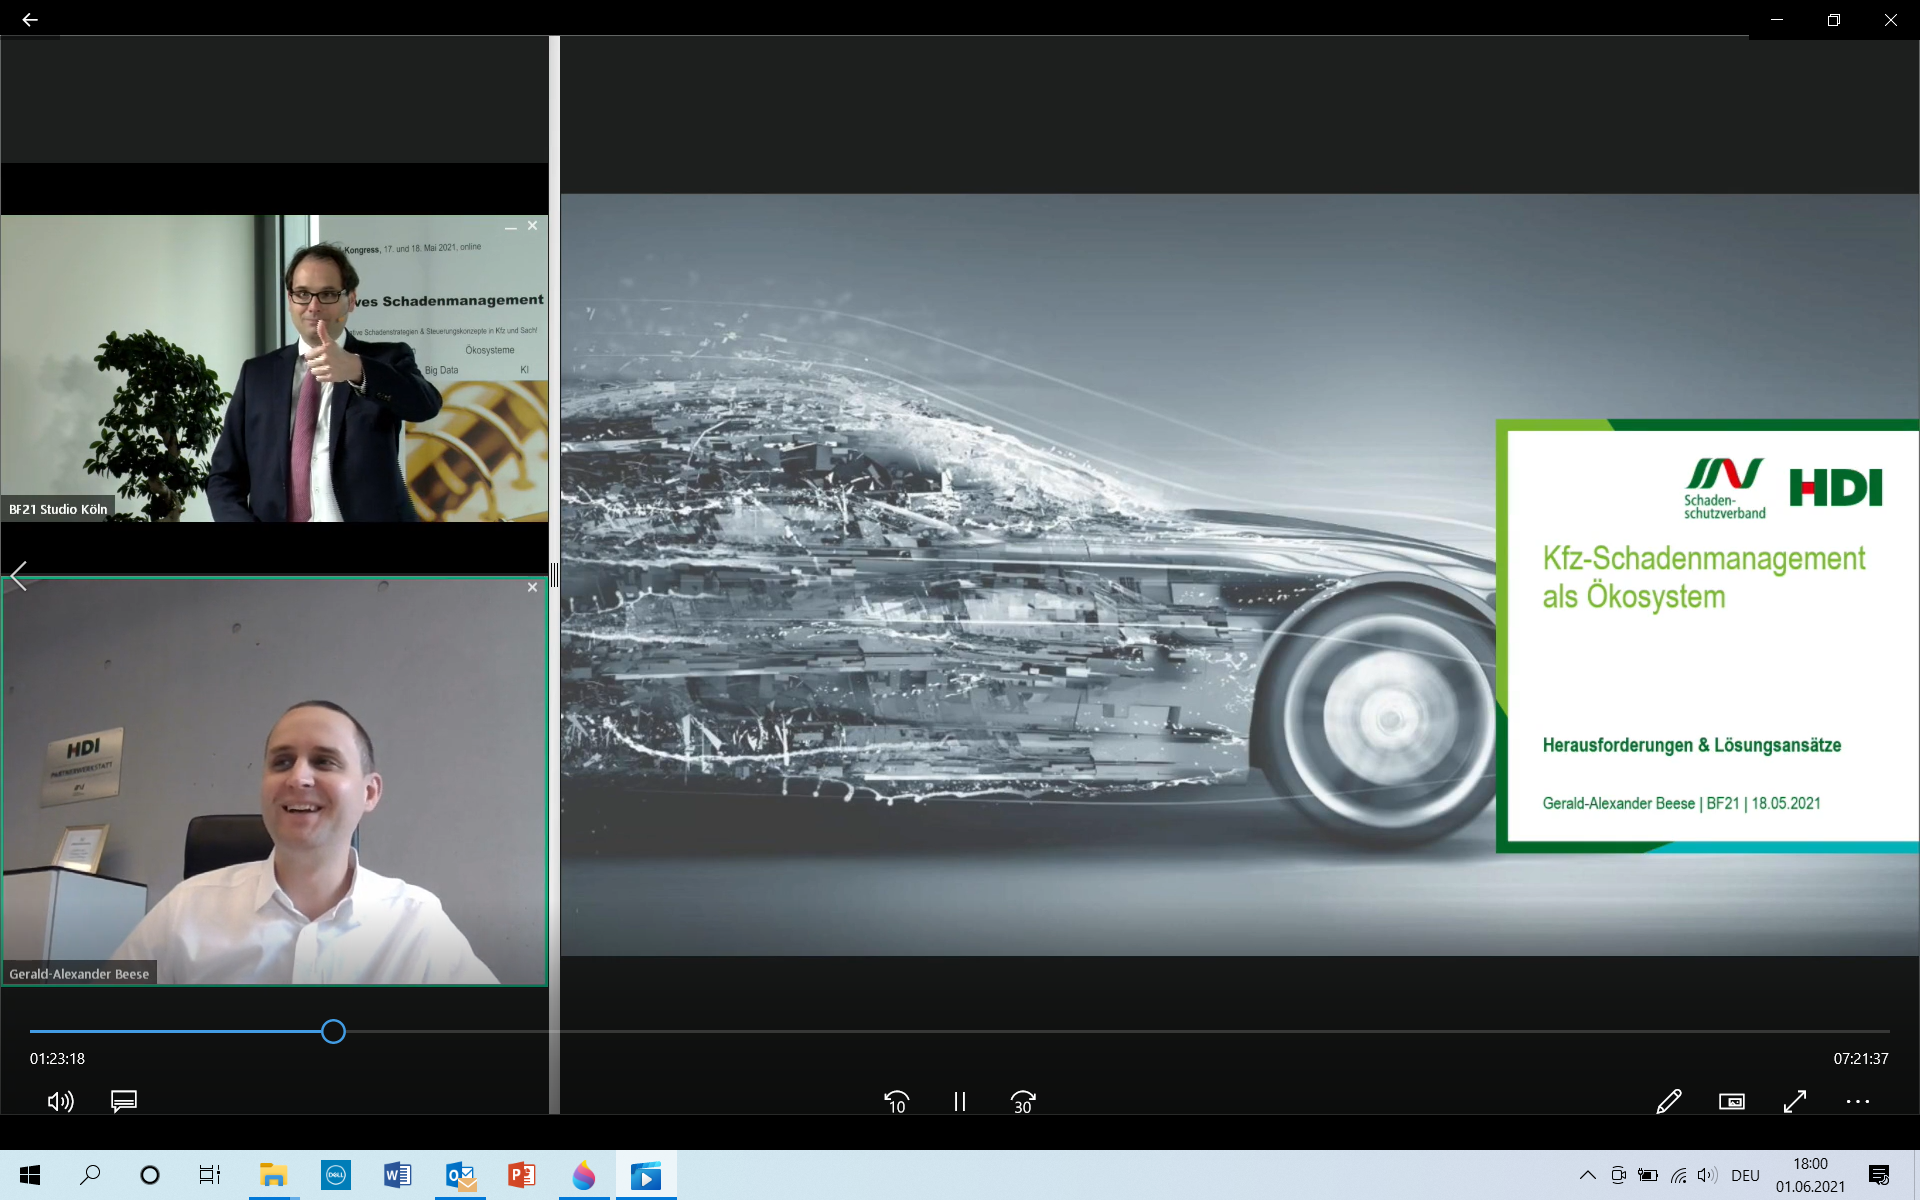Screen dimensions: 1920x1200
Task: Show hidden system tray icons
Action: (1587, 1175)
